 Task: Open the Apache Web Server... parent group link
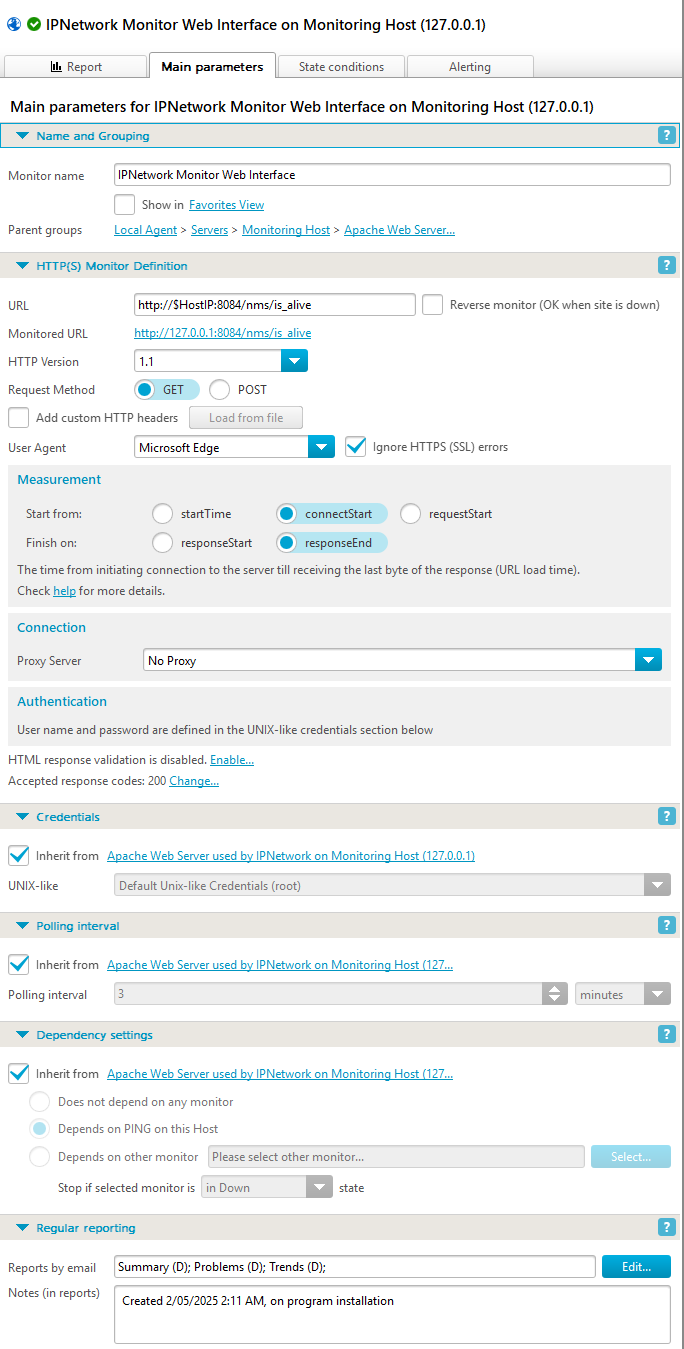(x=400, y=230)
